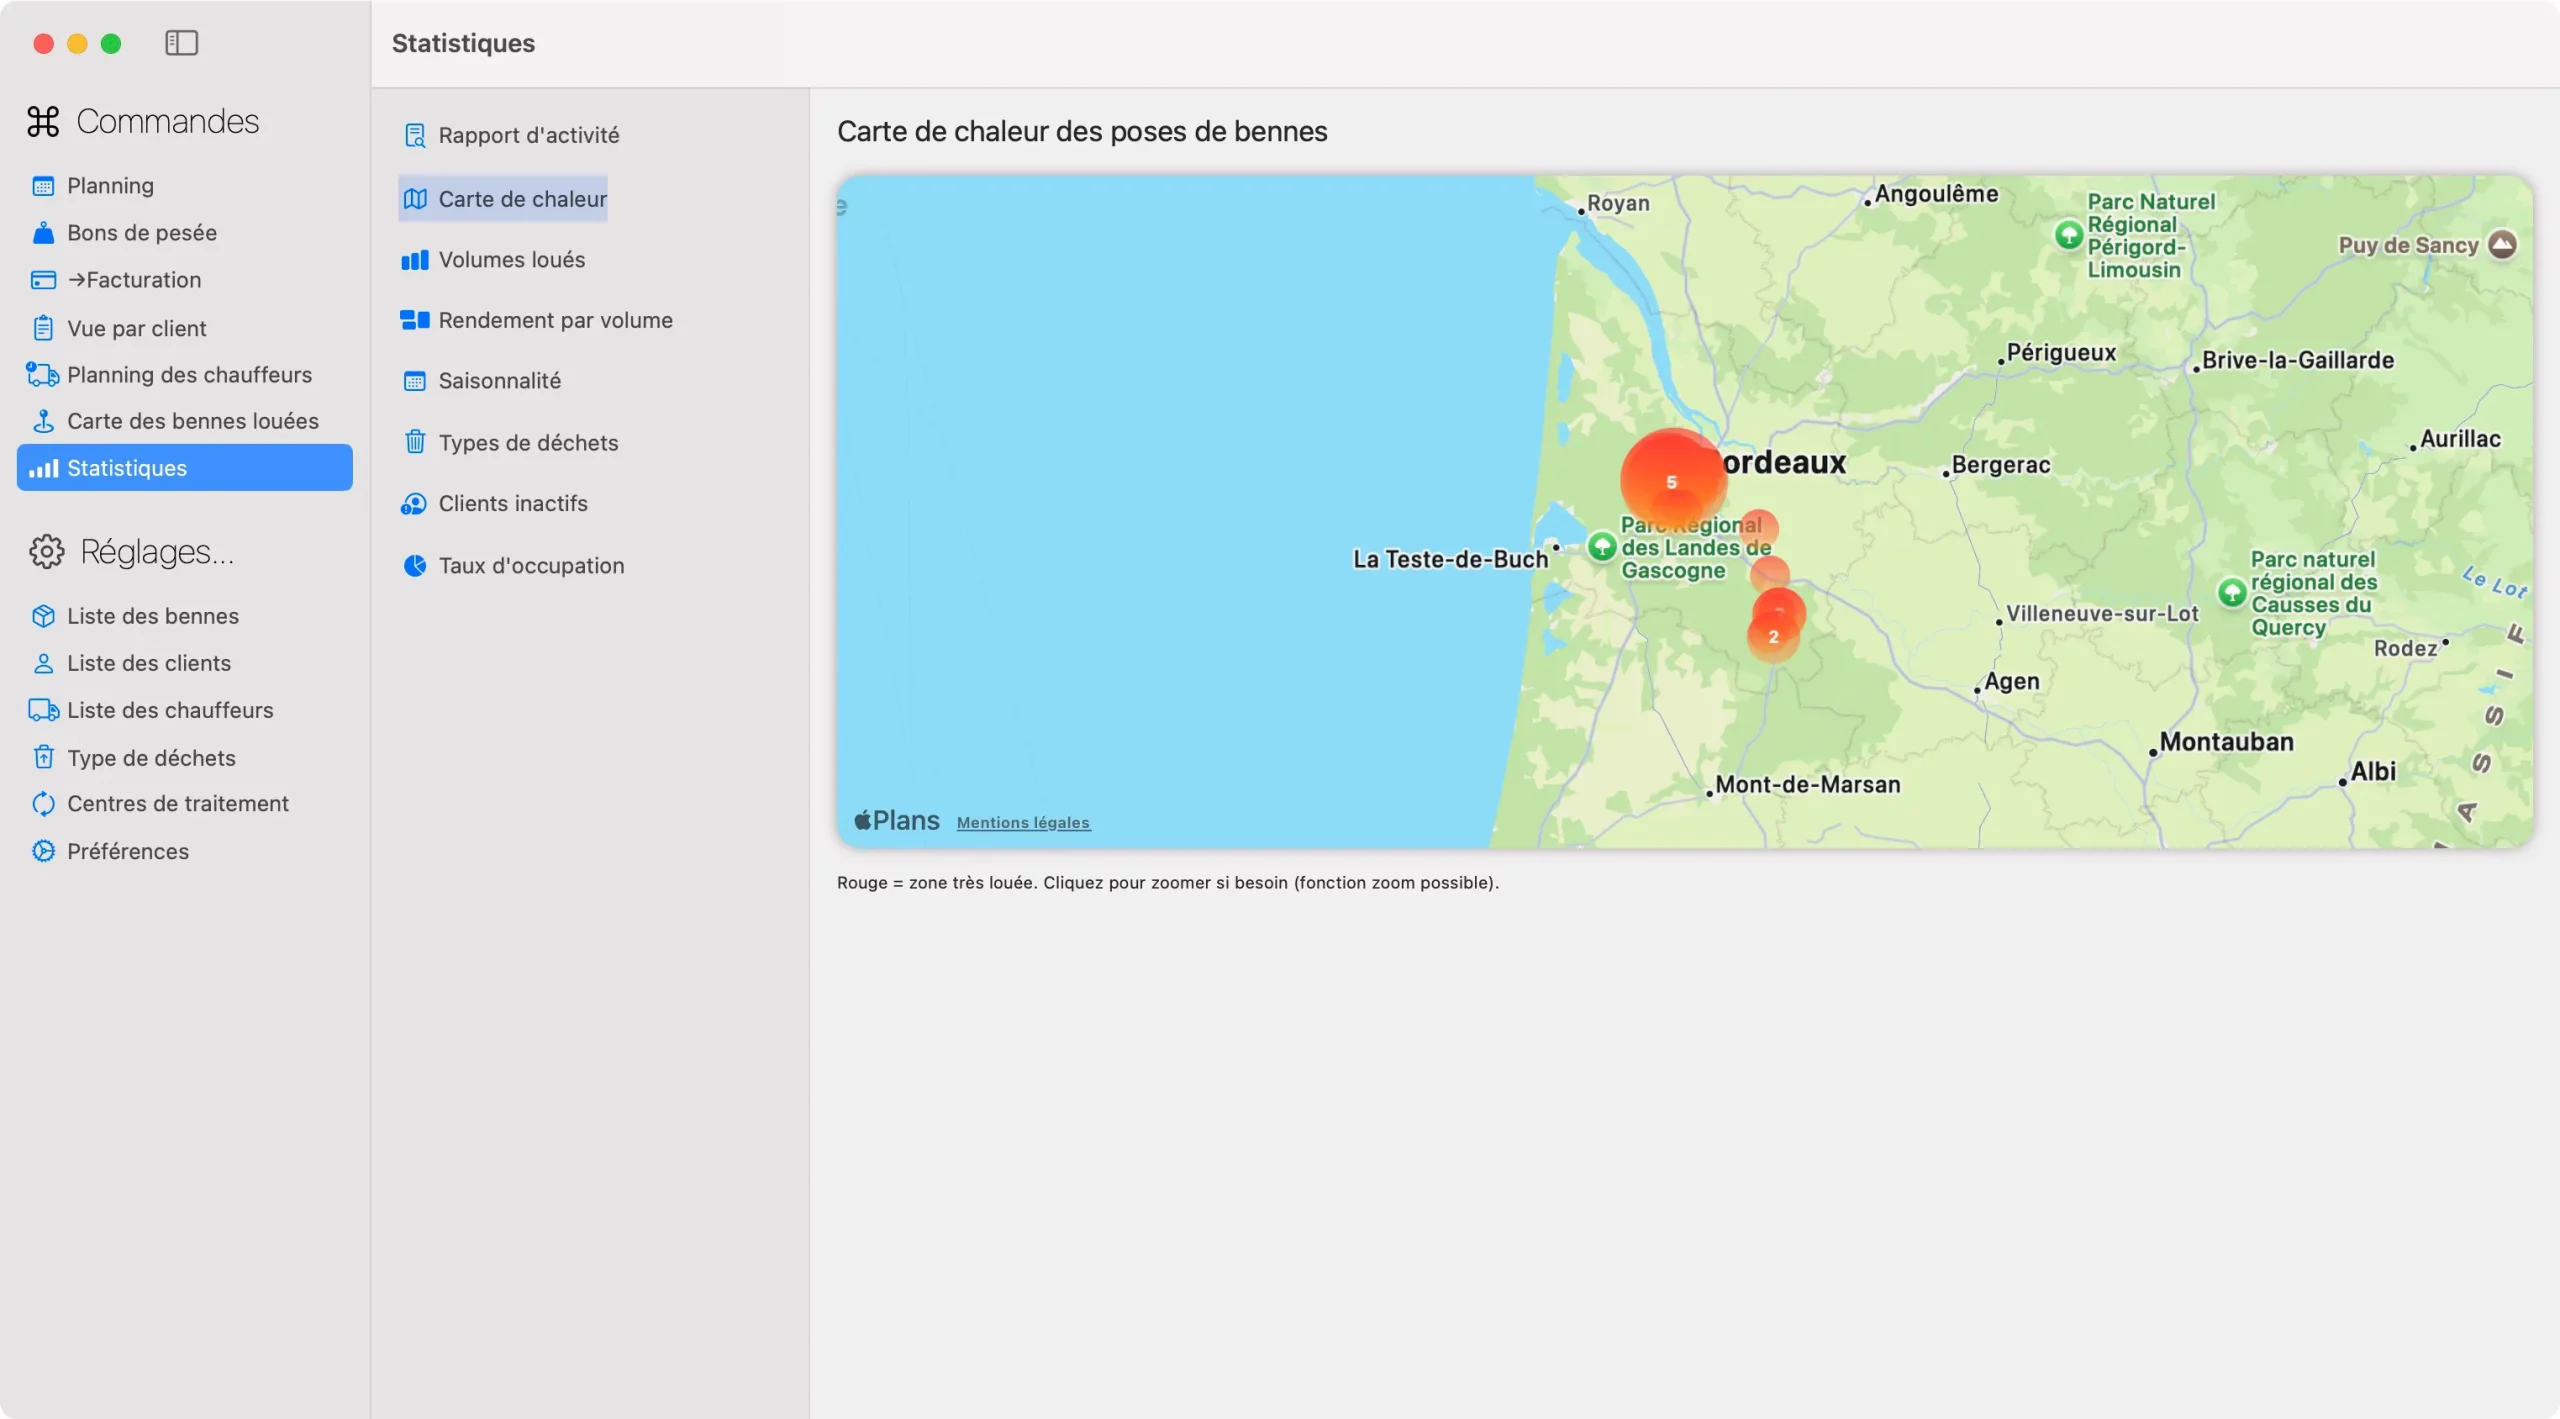Toggle the sidebar visibility button

tap(181, 43)
